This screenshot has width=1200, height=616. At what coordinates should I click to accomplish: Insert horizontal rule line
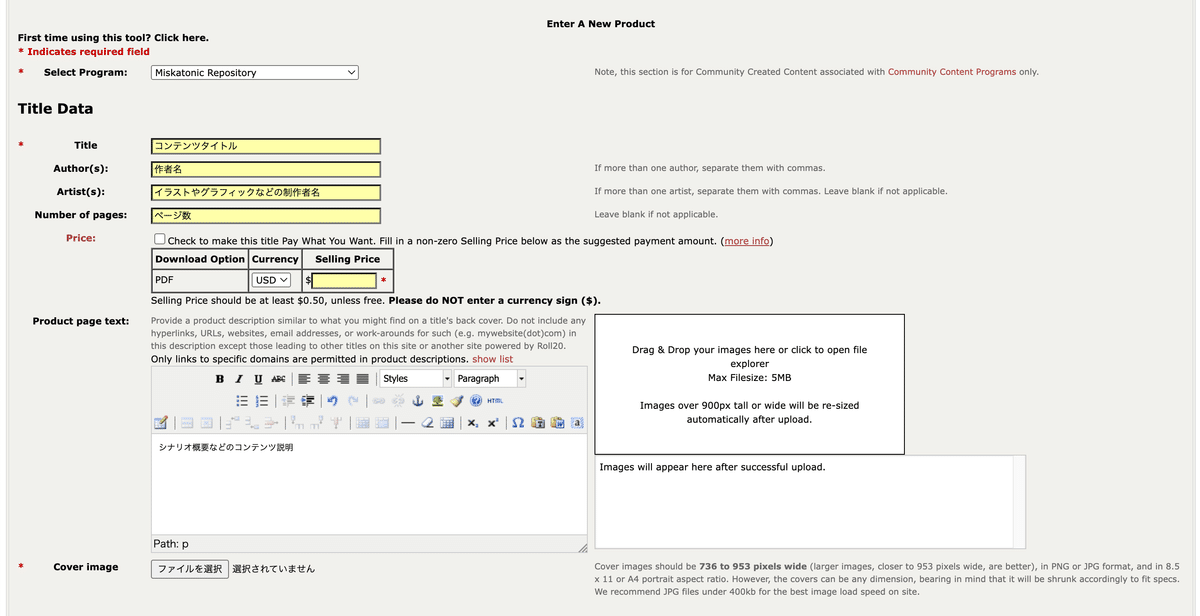[x=408, y=423]
